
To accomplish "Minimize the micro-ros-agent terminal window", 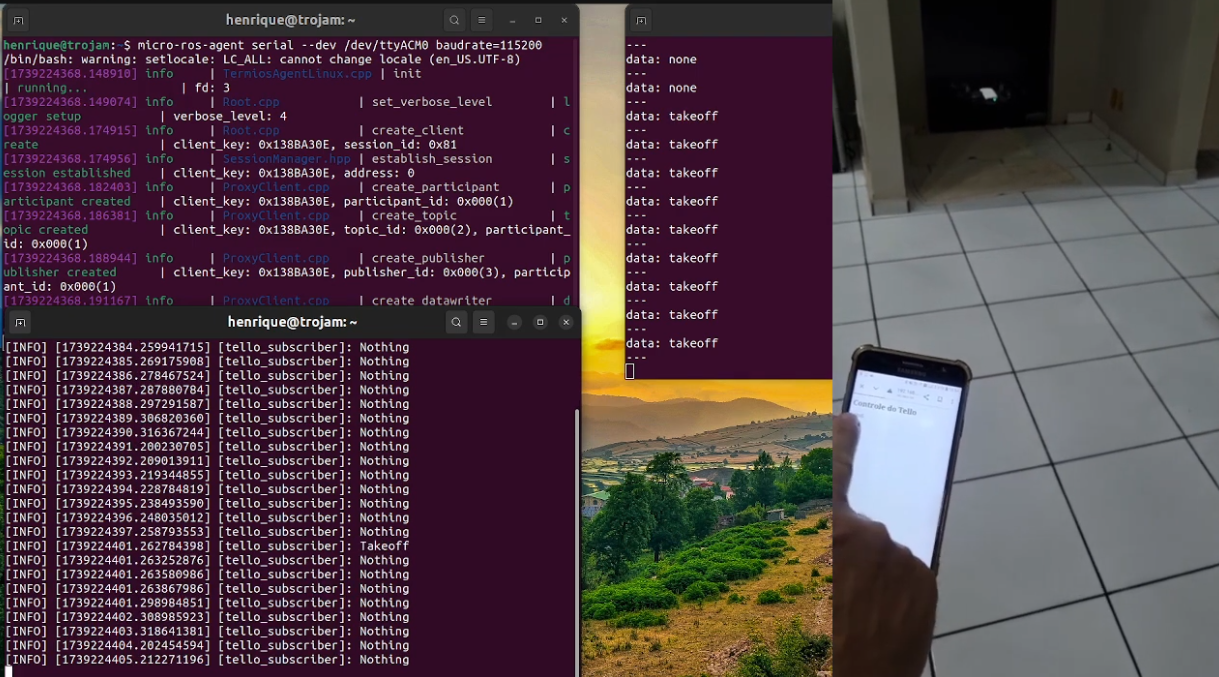I will point(512,20).
